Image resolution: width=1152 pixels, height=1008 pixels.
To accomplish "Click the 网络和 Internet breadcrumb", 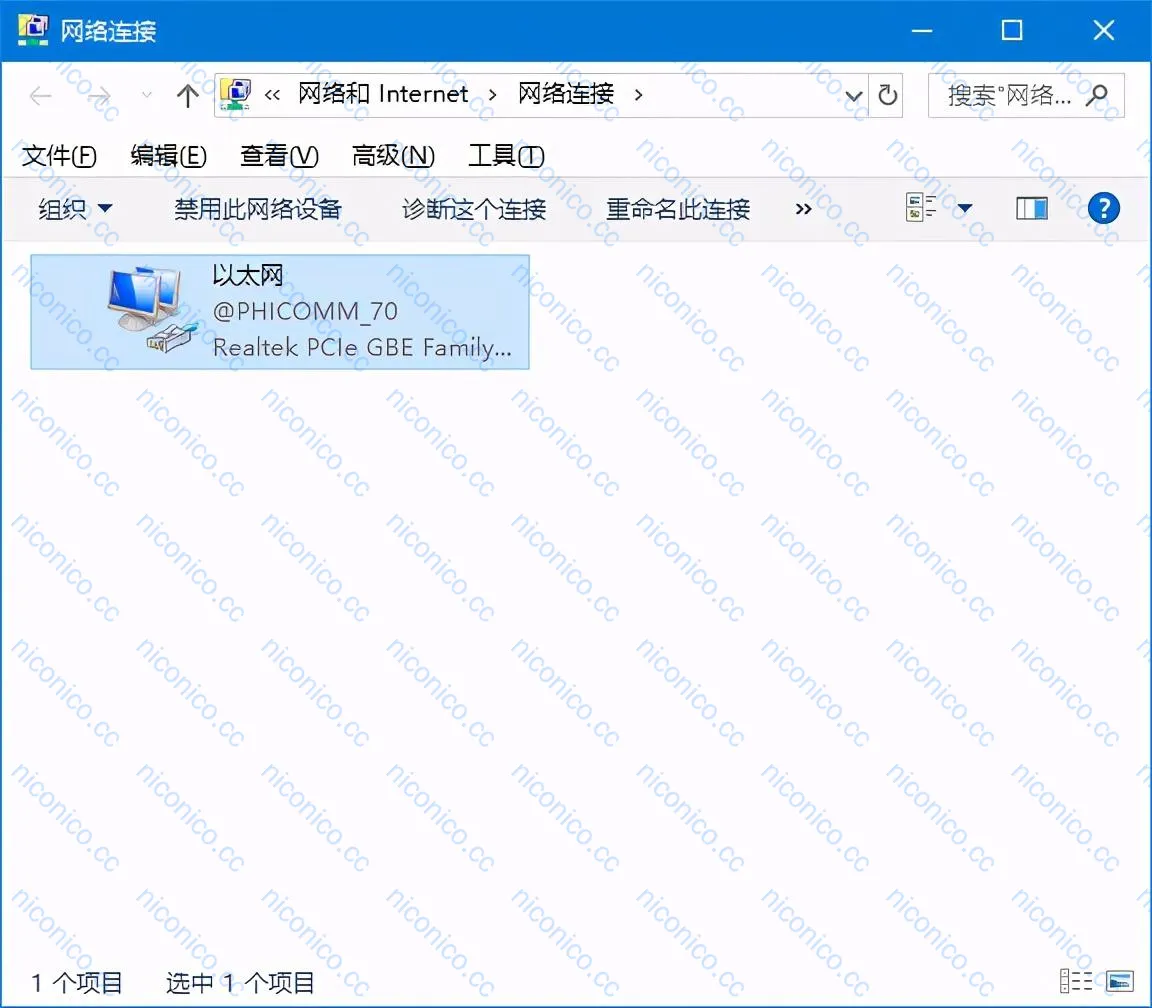I will [383, 94].
